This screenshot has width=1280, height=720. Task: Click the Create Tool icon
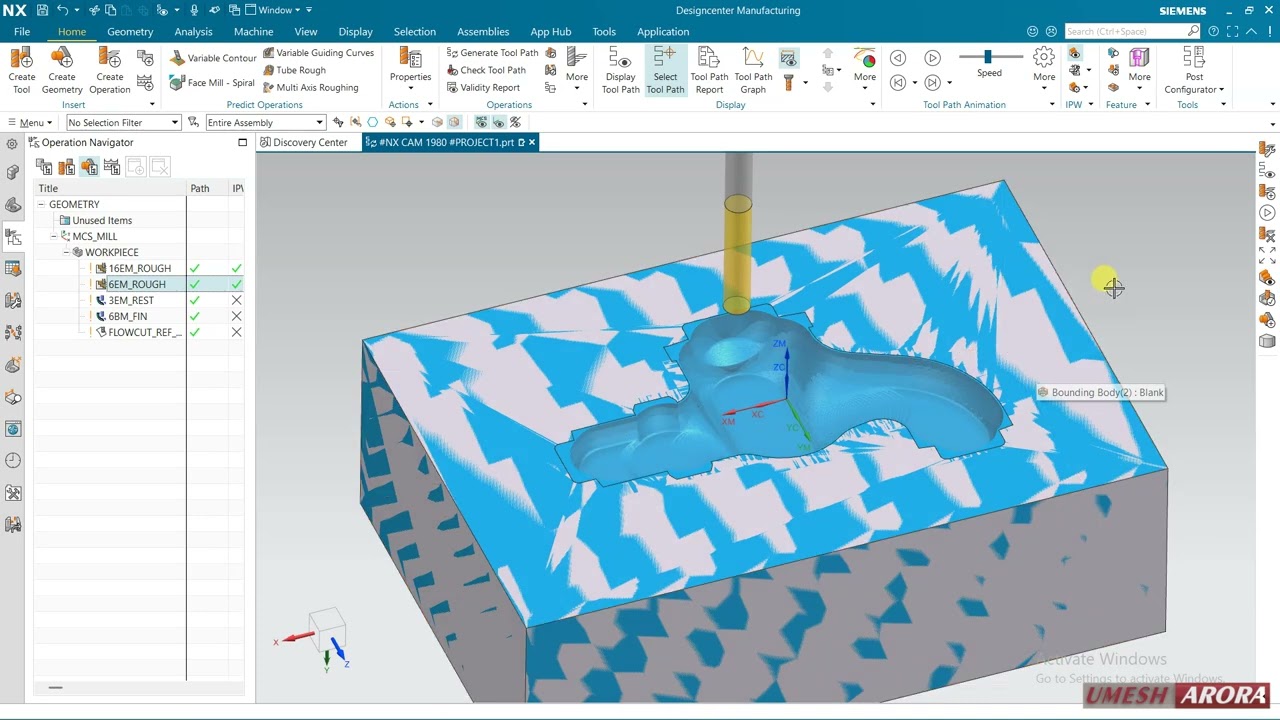(21, 70)
